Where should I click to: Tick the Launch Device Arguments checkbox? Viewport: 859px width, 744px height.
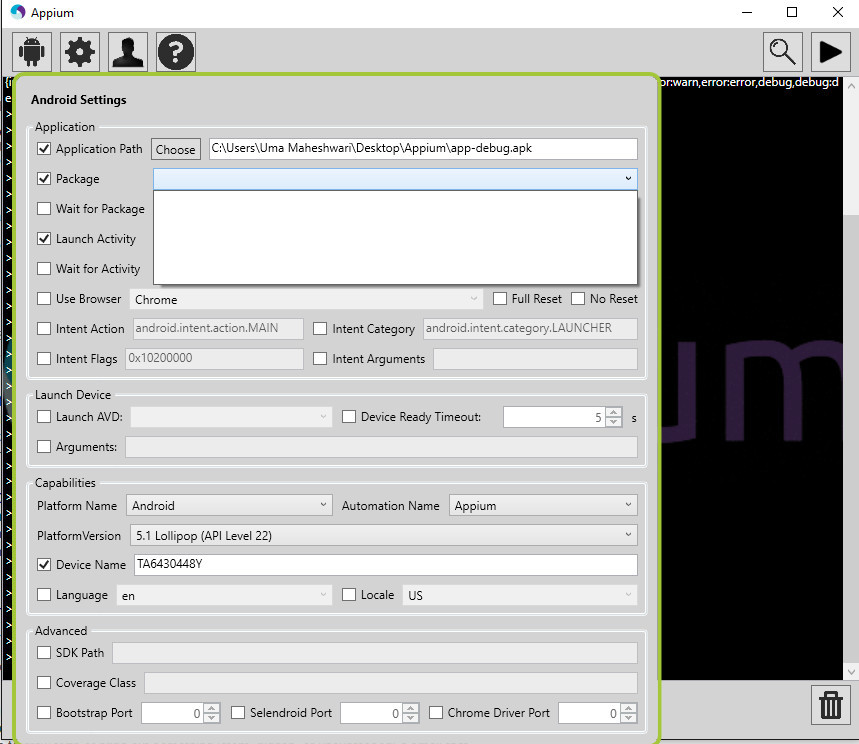(44, 447)
